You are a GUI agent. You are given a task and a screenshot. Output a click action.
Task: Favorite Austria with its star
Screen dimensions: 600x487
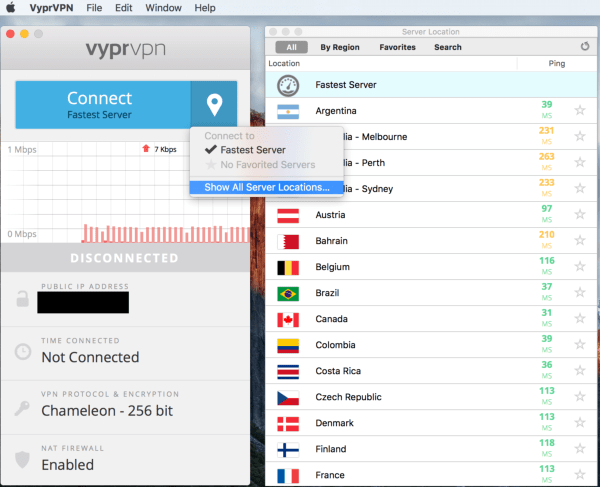click(x=580, y=214)
